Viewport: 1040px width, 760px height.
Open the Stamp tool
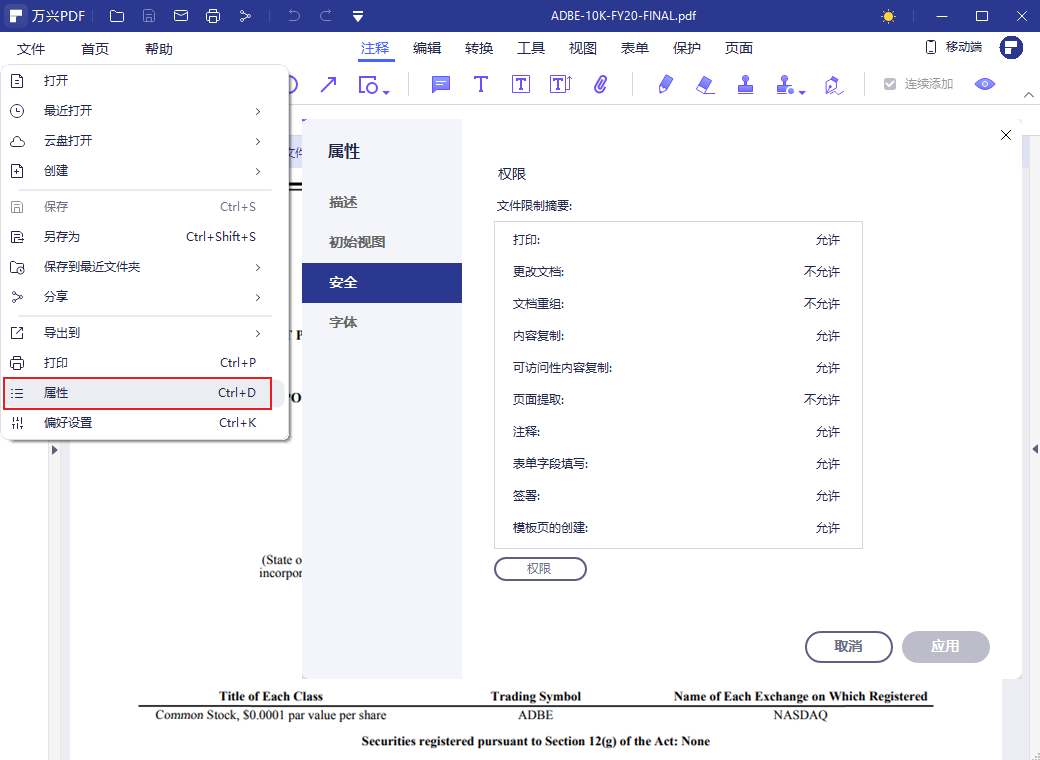745,85
